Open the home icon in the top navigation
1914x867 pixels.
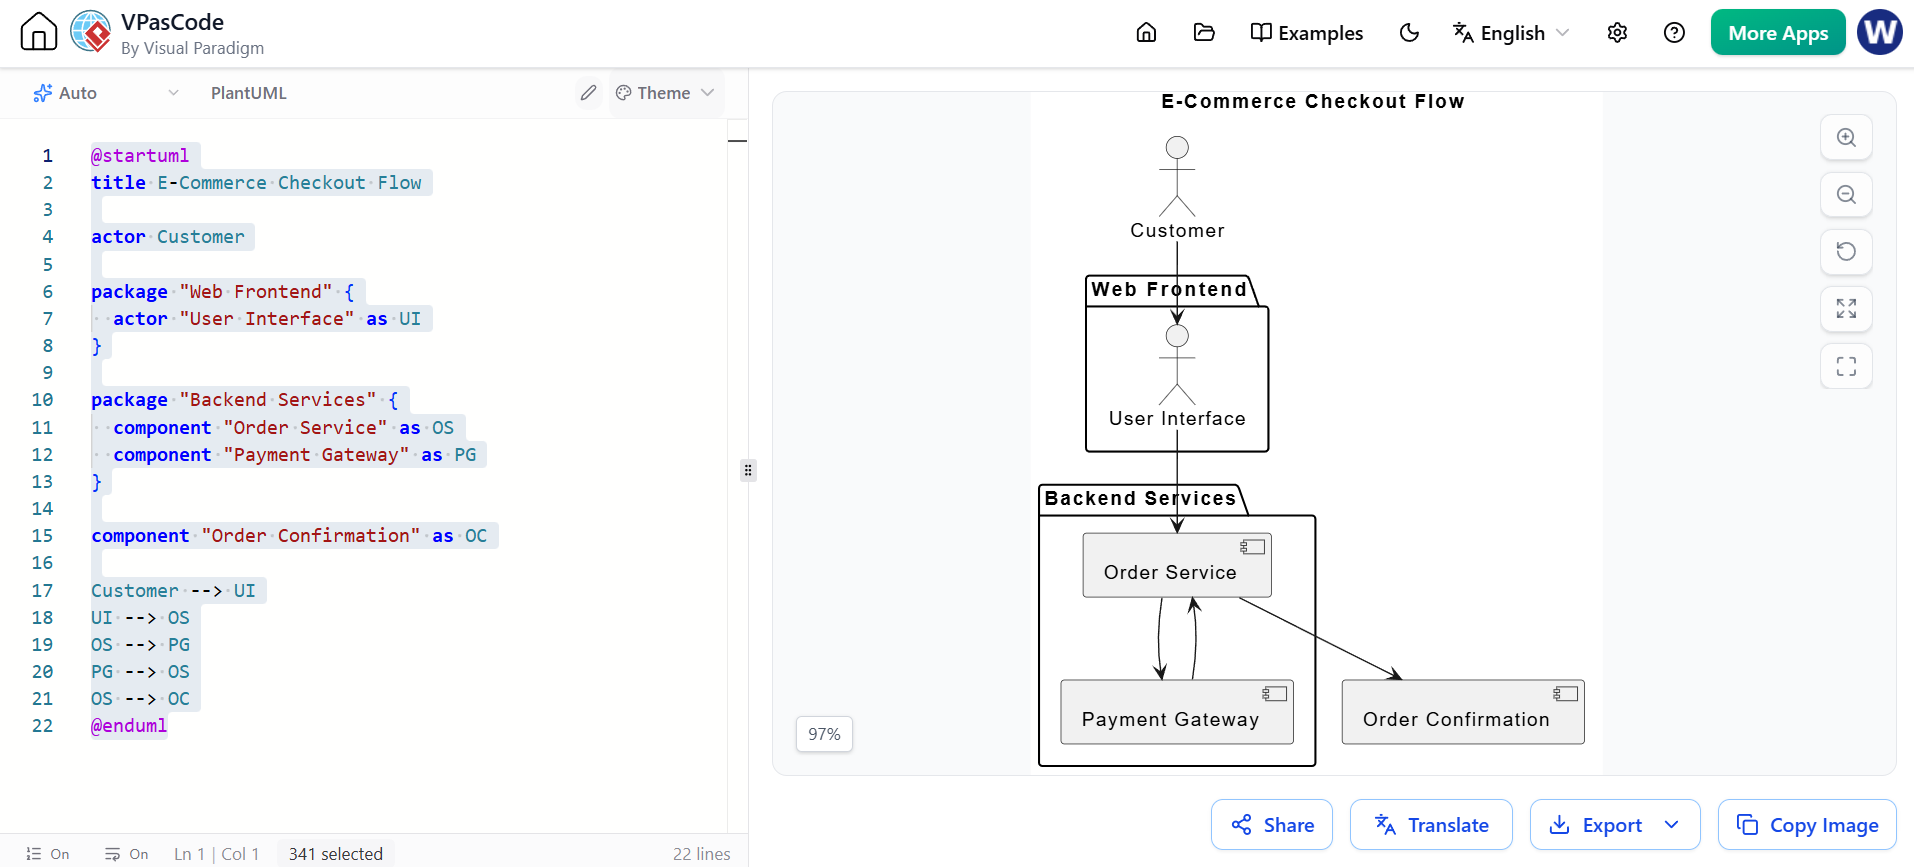(x=1146, y=33)
